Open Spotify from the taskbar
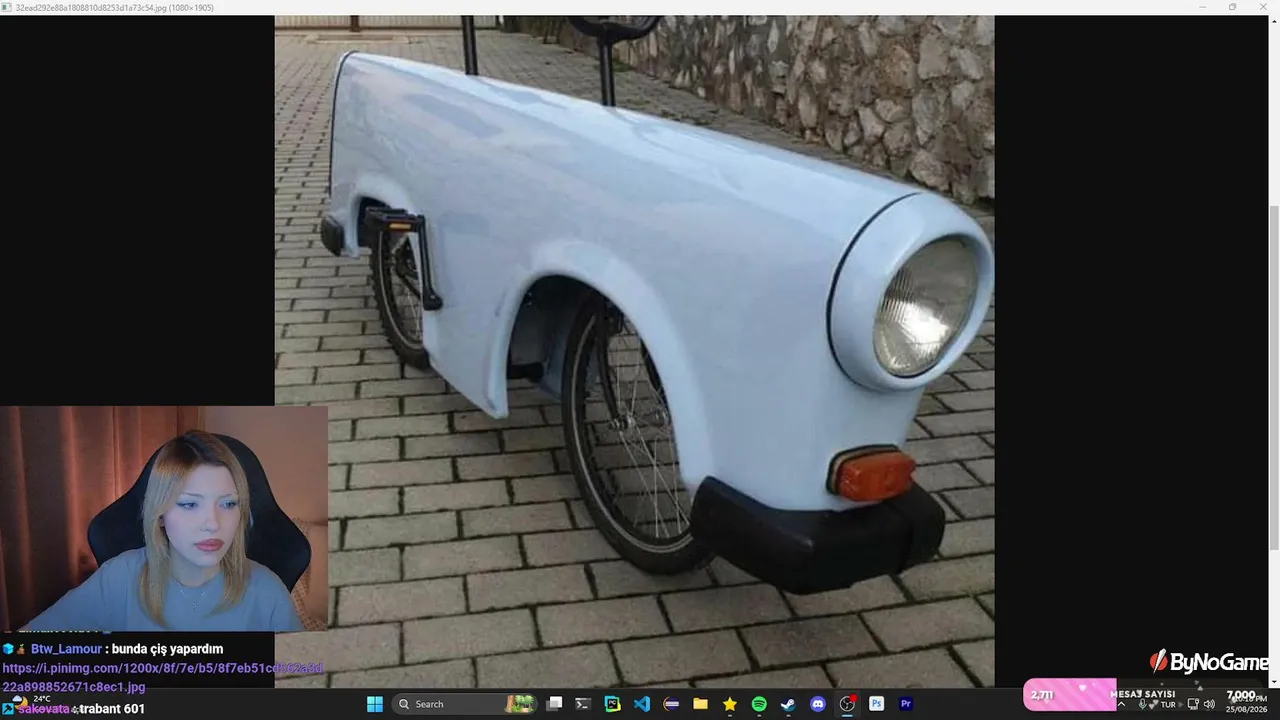The height and width of the screenshot is (720, 1280). (759, 704)
